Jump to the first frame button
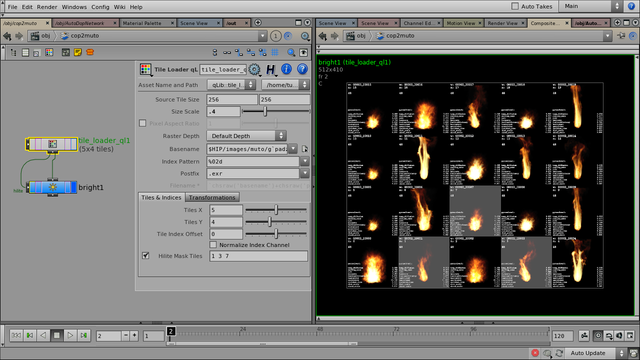Viewport: 640px width, 360px height. (16, 336)
